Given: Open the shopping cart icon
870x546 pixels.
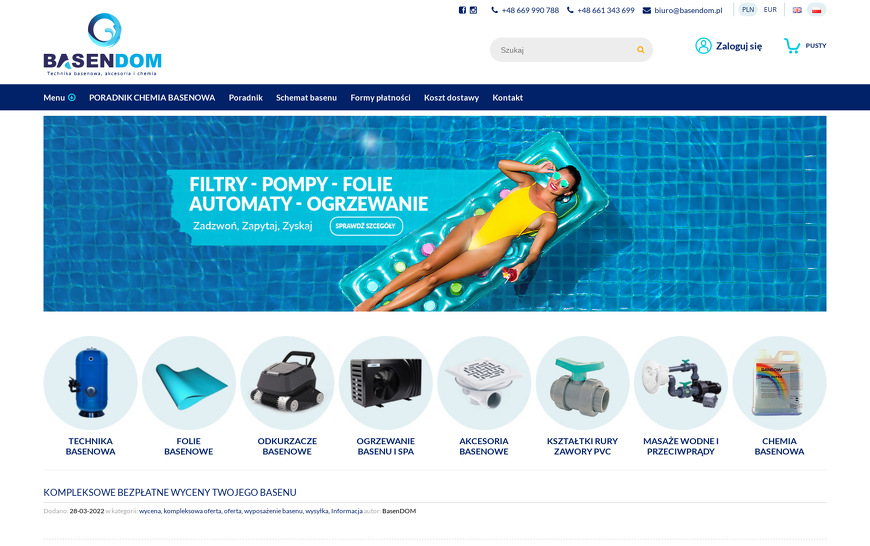Looking at the screenshot, I should pos(792,46).
